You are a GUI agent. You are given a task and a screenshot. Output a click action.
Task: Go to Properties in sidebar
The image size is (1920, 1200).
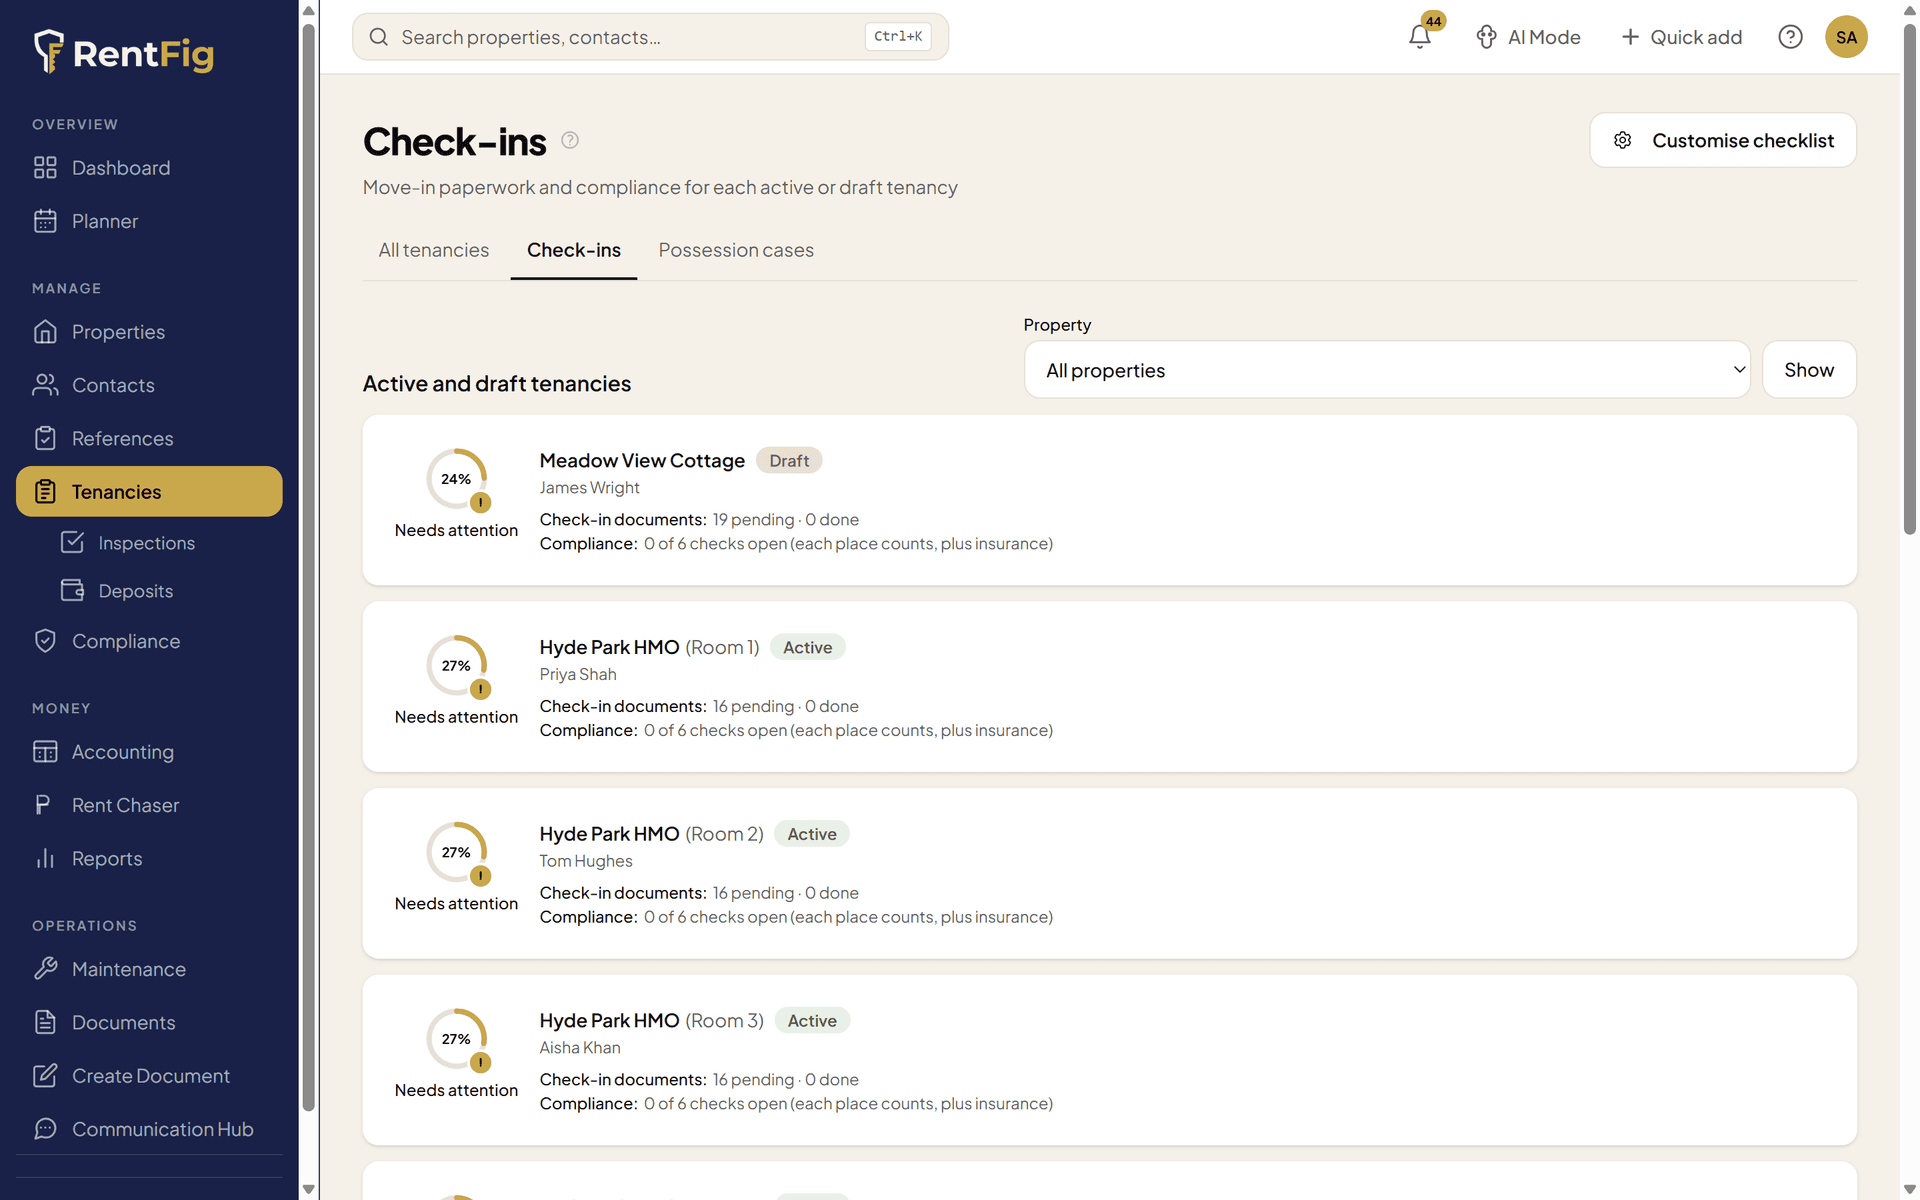pyautogui.click(x=149, y=332)
